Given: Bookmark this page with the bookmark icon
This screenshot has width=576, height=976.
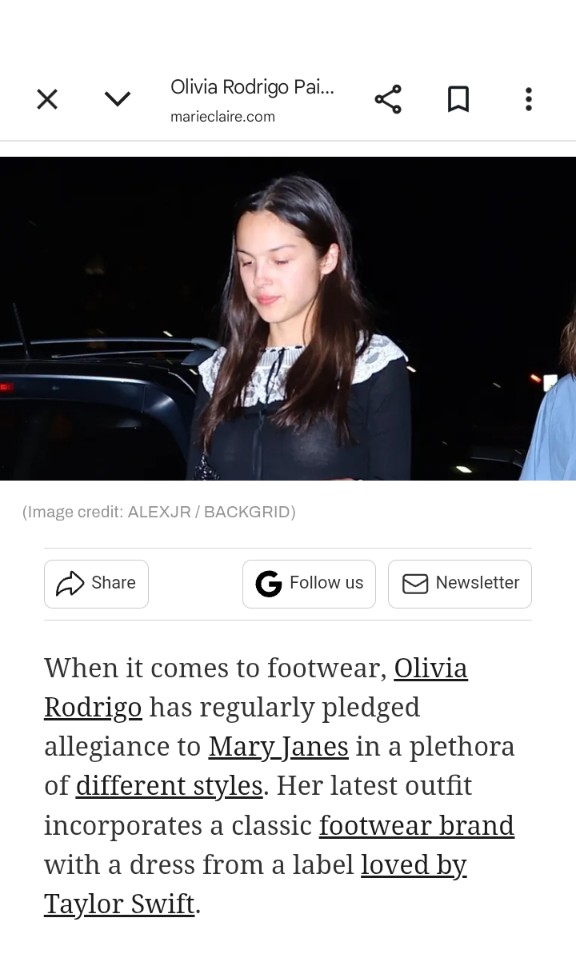Looking at the screenshot, I should (x=458, y=99).
